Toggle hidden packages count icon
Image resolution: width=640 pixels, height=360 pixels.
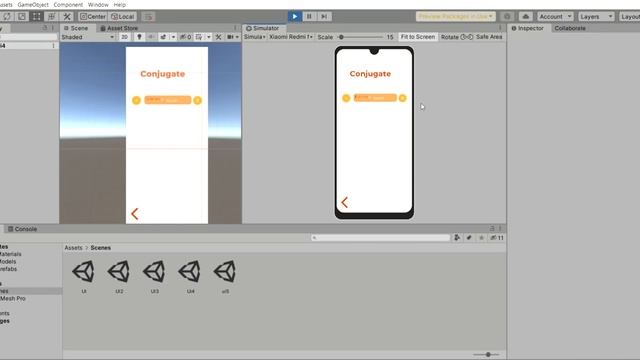tap(497, 238)
